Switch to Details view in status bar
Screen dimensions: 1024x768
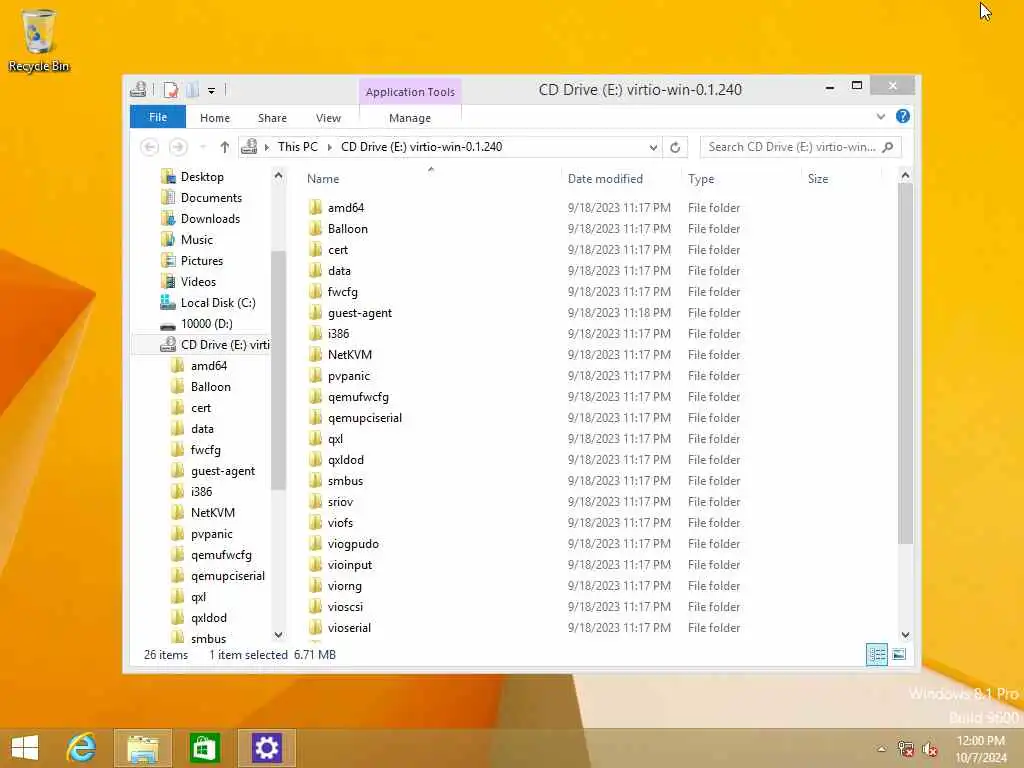click(x=876, y=654)
